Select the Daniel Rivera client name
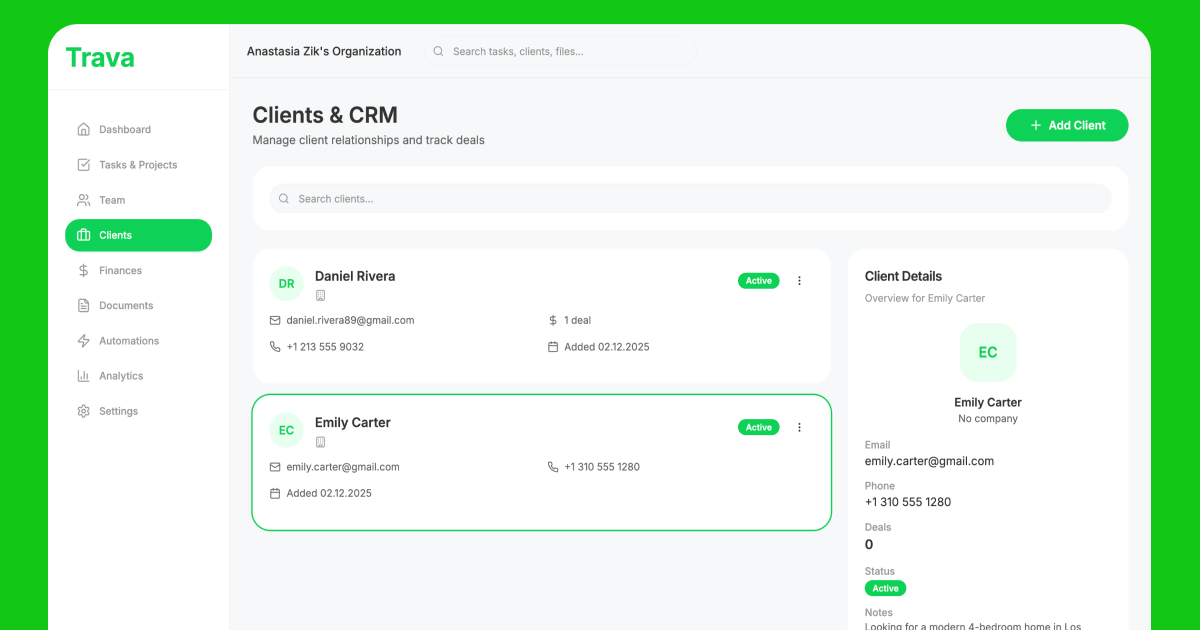 click(x=355, y=276)
